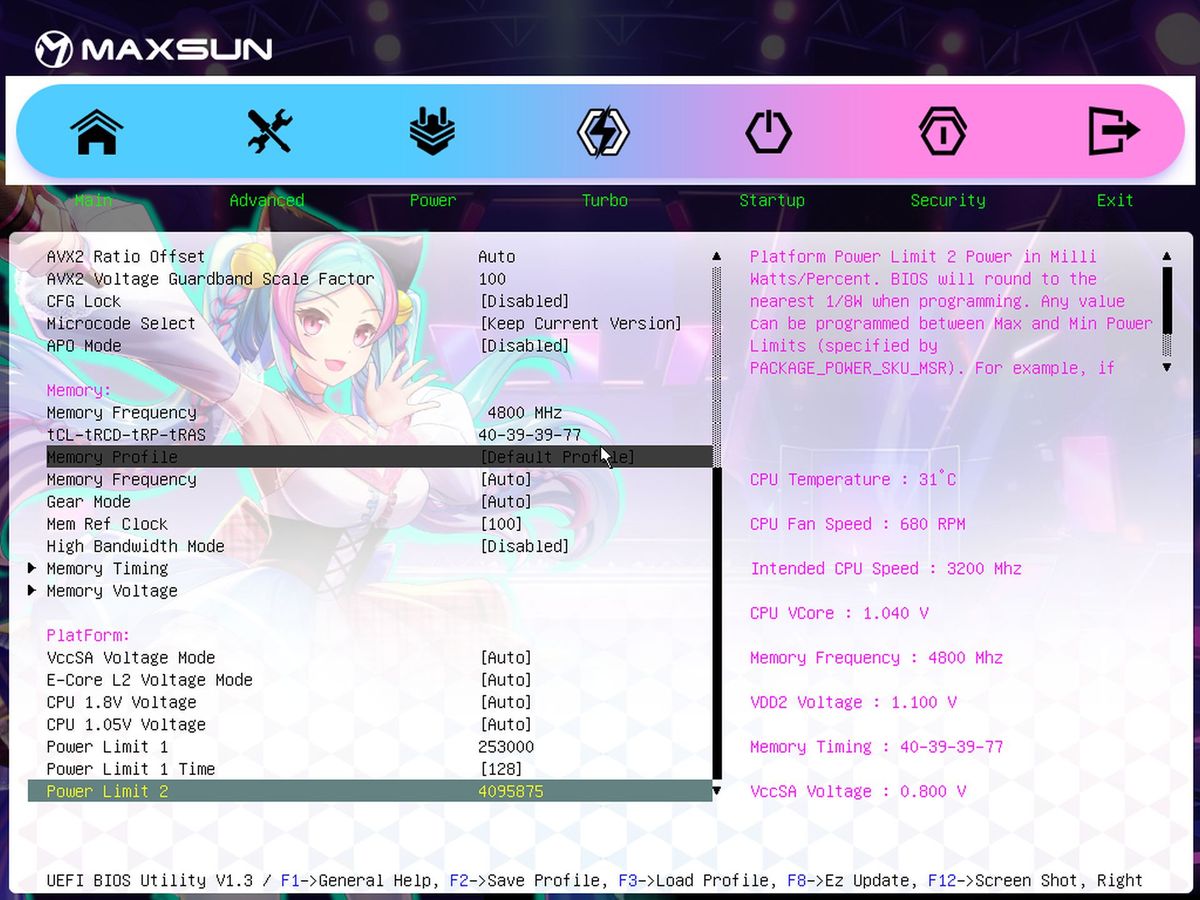Change E-Core L2 Voltage Mode [Auto]
1200x900 pixels.
point(505,680)
